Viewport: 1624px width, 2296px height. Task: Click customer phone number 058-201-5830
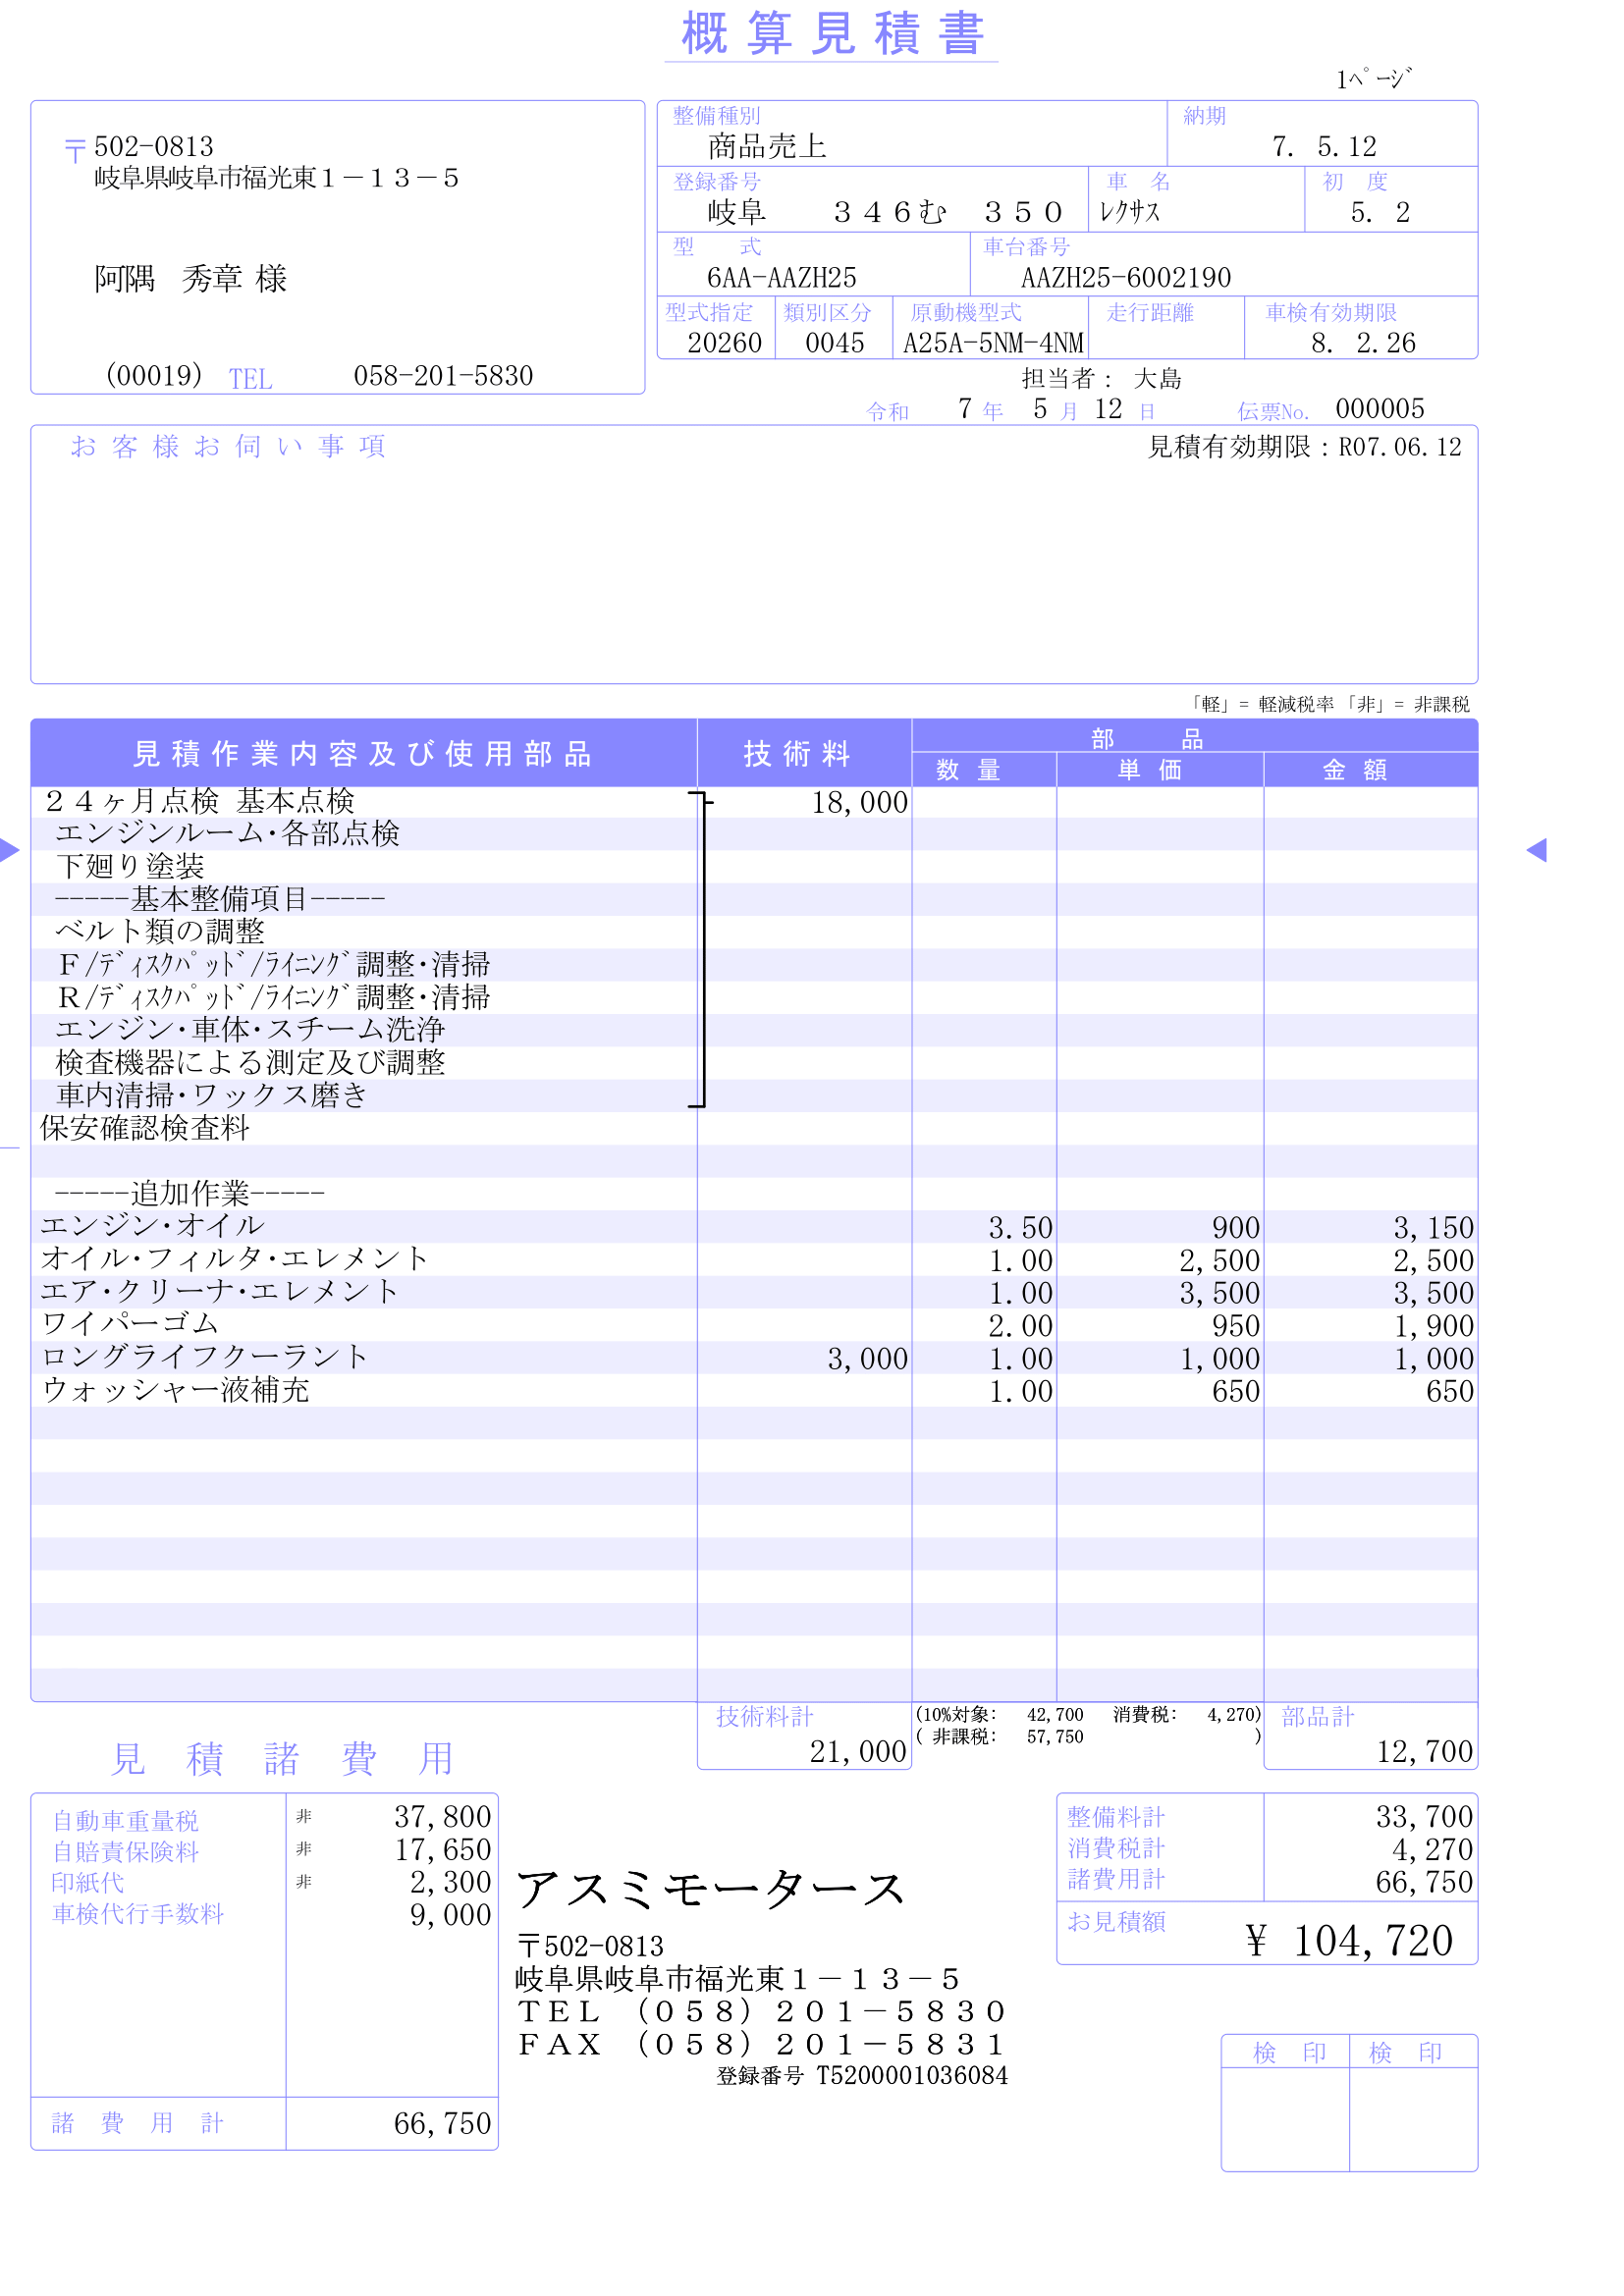[443, 376]
